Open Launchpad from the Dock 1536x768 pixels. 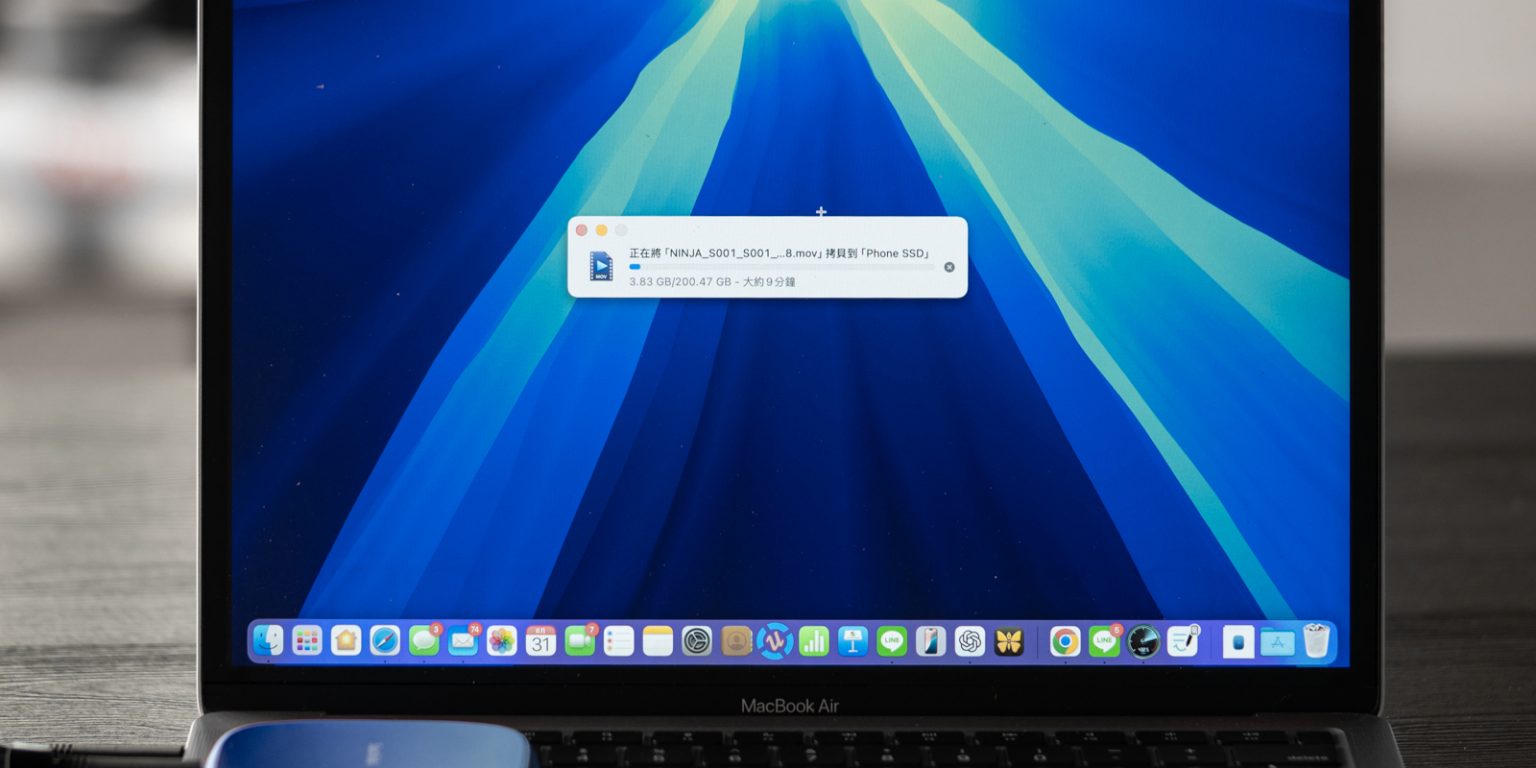[x=307, y=641]
